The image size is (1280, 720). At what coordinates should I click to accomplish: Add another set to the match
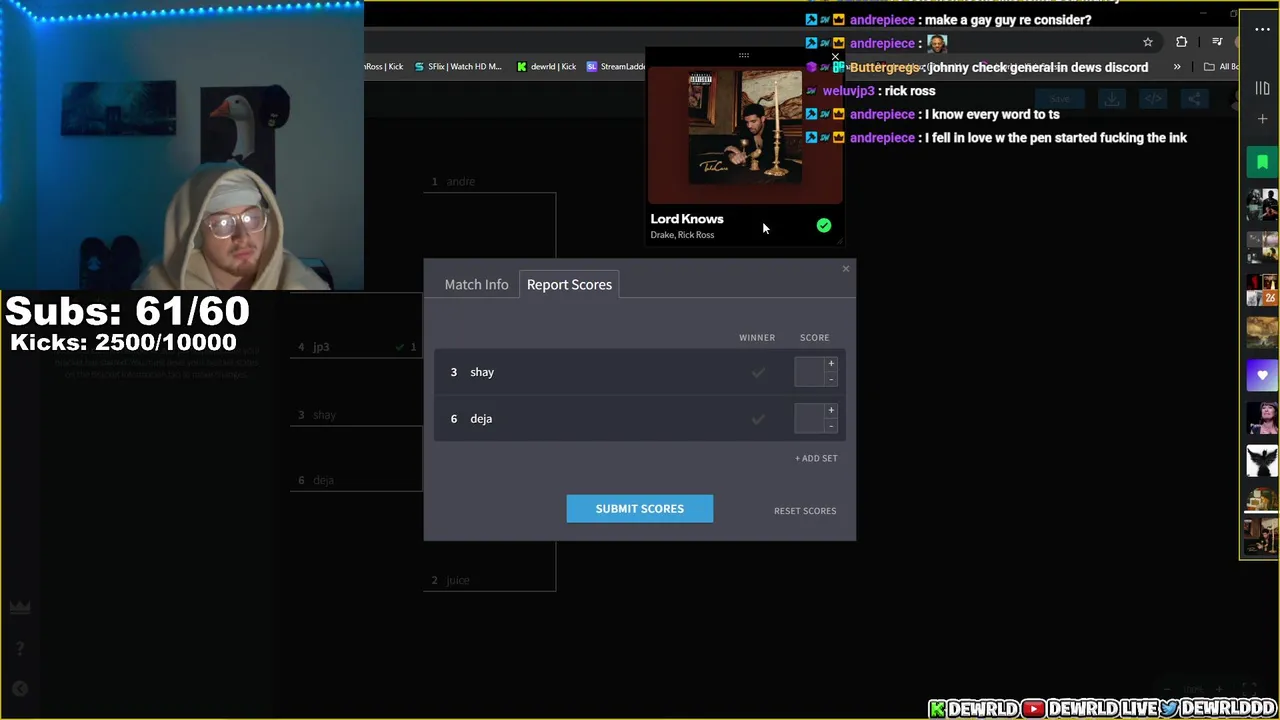coord(816,458)
